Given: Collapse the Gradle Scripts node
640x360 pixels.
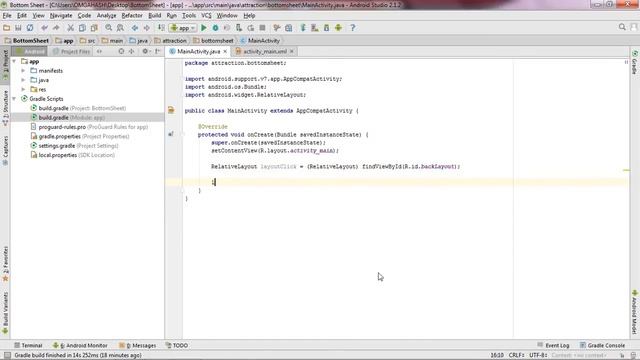Looking at the screenshot, I should coord(14,99).
